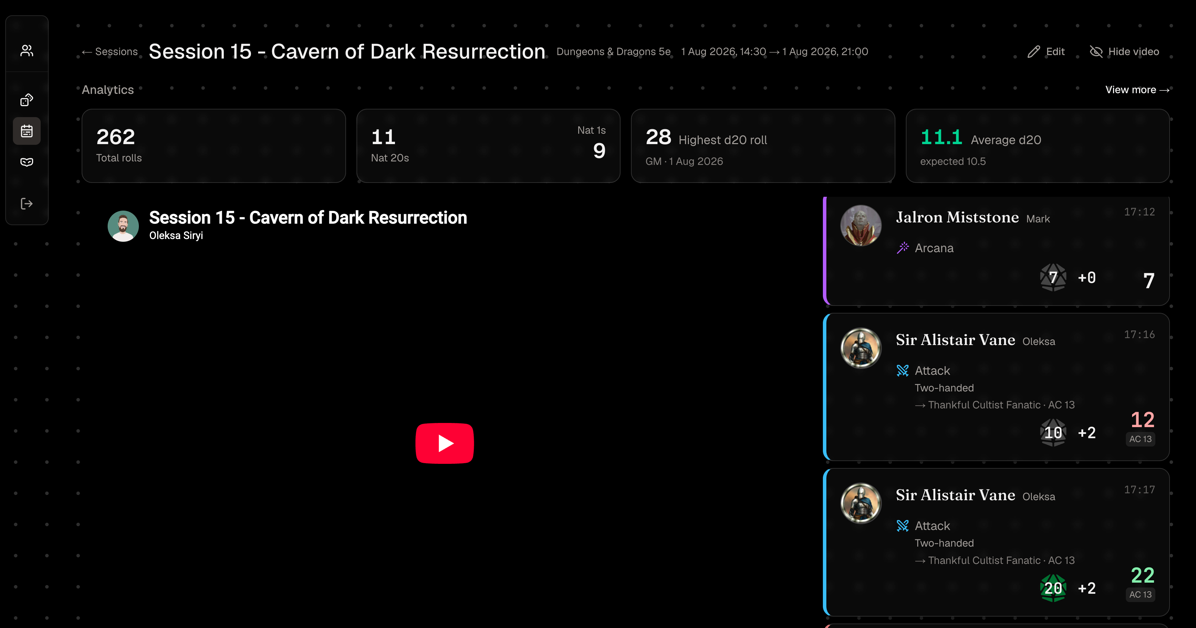Click Hide video toggle
The width and height of the screenshot is (1196, 628).
(1124, 52)
